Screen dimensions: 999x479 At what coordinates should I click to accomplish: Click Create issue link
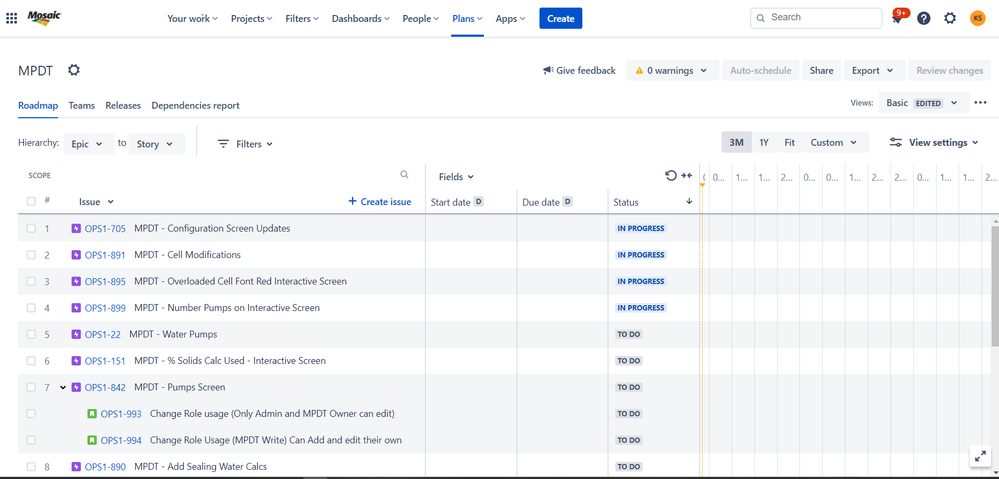[x=380, y=201]
